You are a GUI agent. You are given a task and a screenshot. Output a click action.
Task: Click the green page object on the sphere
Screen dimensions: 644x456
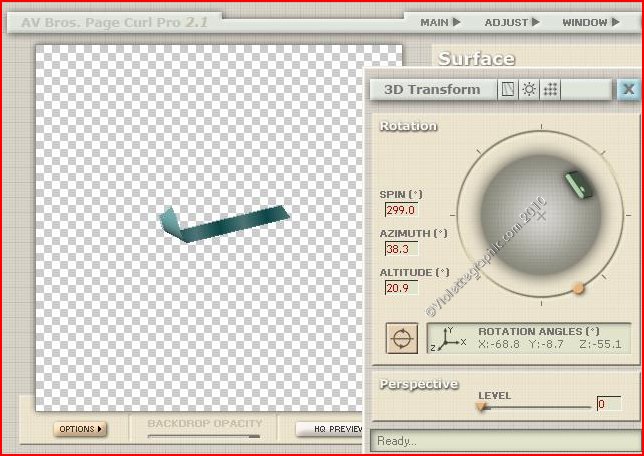tap(577, 185)
